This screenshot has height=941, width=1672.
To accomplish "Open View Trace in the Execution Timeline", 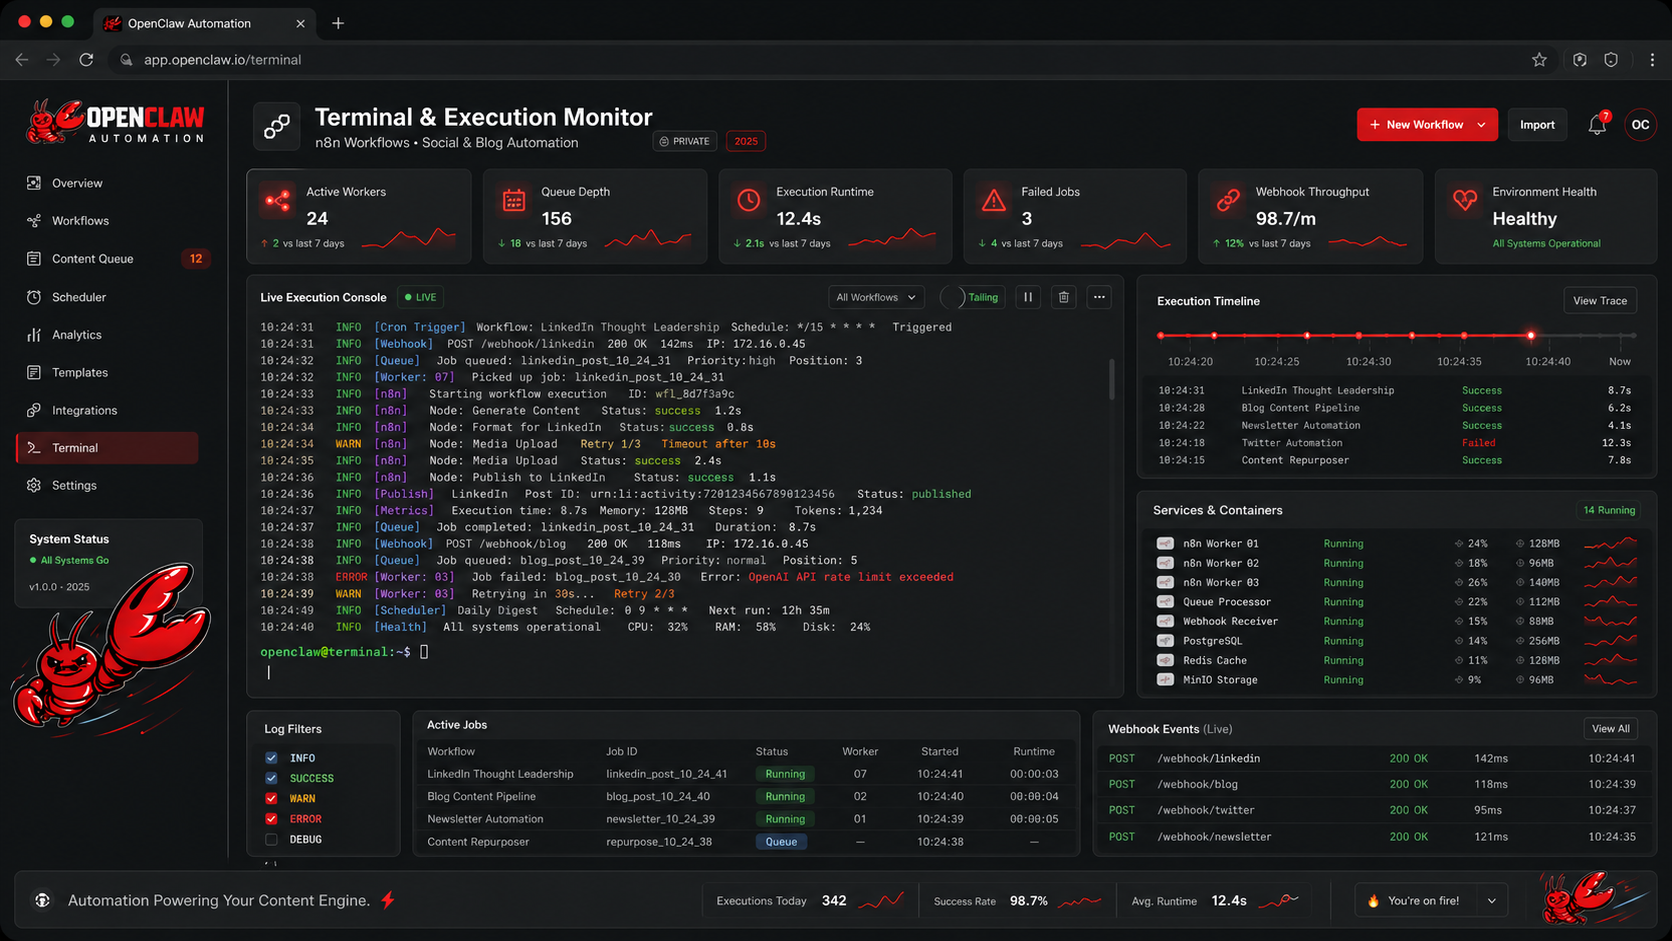I will pyautogui.click(x=1600, y=300).
